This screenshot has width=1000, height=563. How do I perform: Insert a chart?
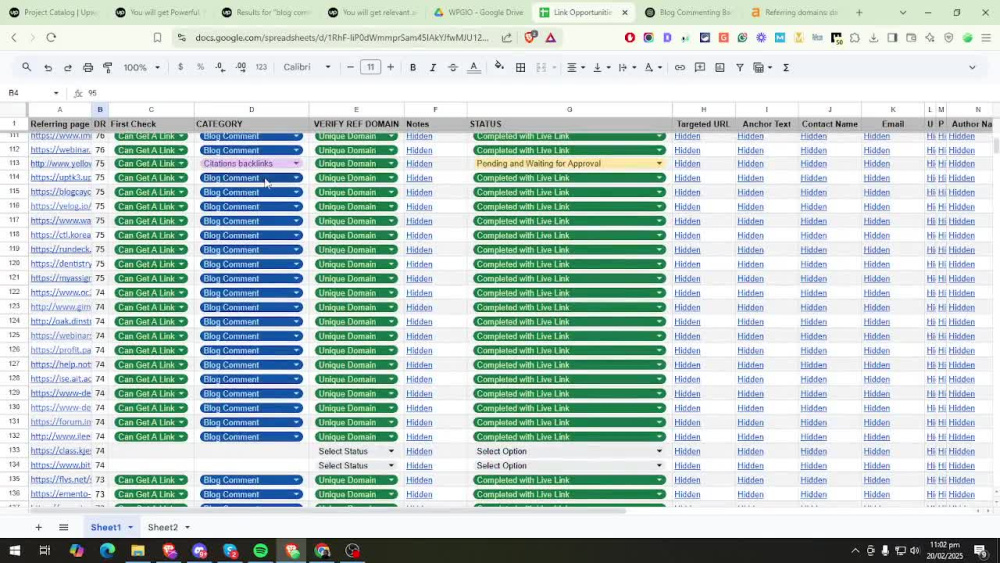(720, 67)
